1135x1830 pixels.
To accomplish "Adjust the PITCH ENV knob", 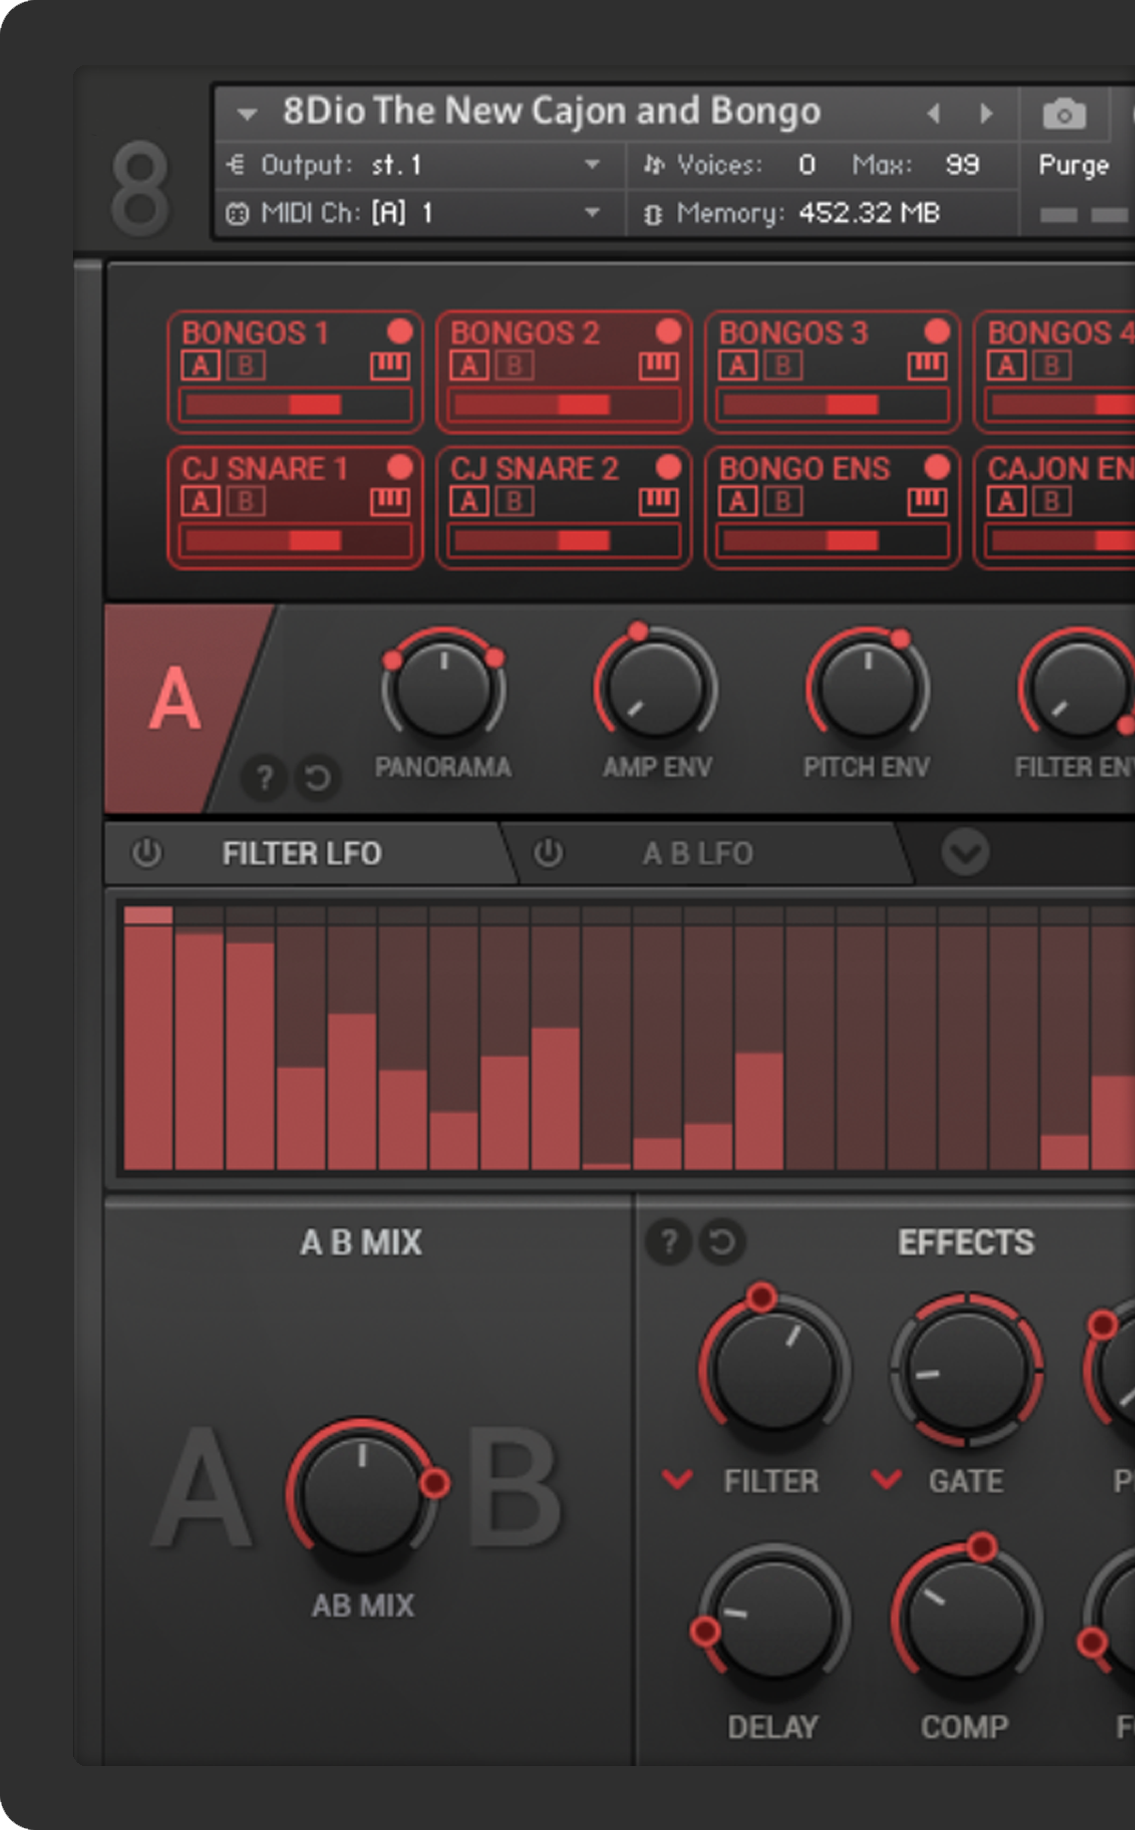I will point(868,688).
